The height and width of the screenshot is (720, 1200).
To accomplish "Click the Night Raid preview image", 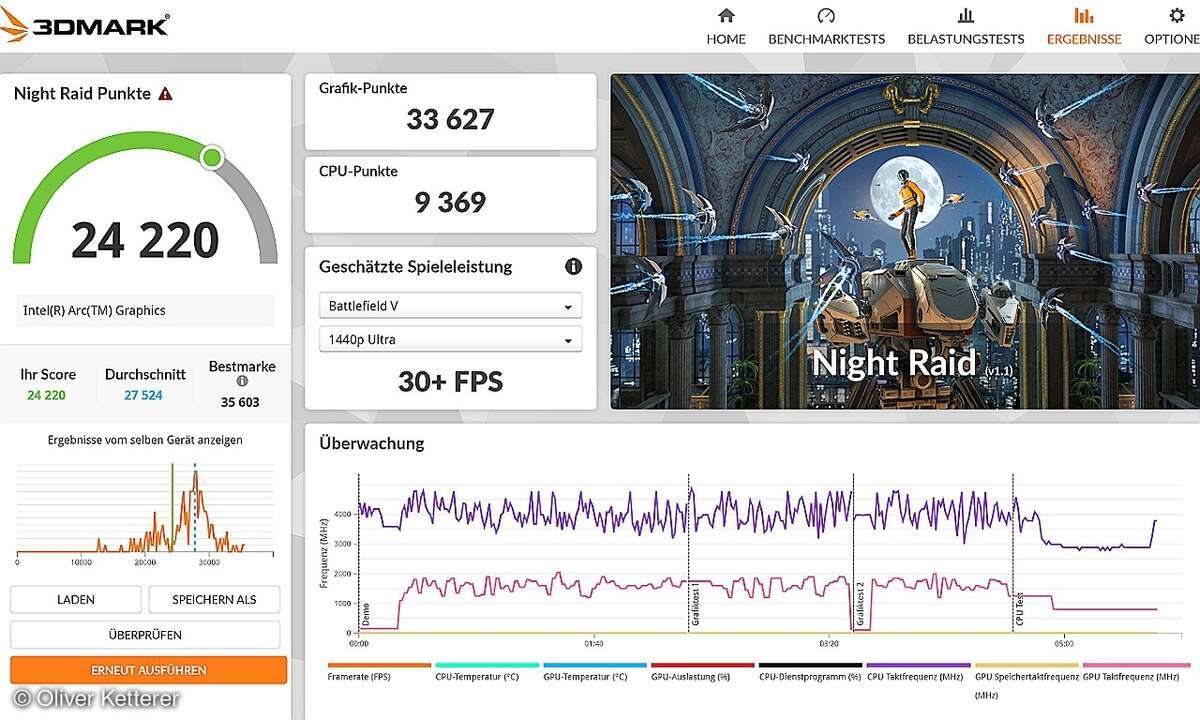I will (x=905, y=240).
